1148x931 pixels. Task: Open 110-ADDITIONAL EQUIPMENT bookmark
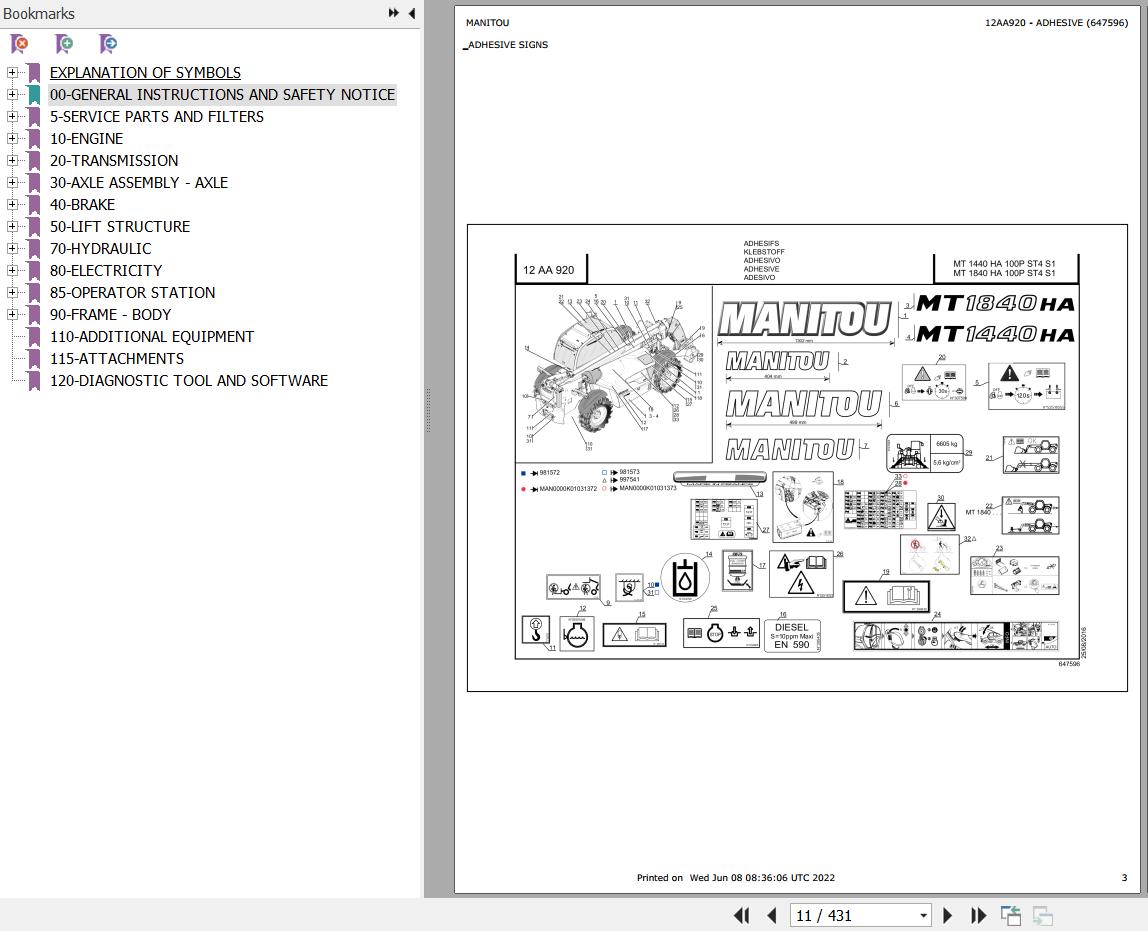tap(152, 336)
